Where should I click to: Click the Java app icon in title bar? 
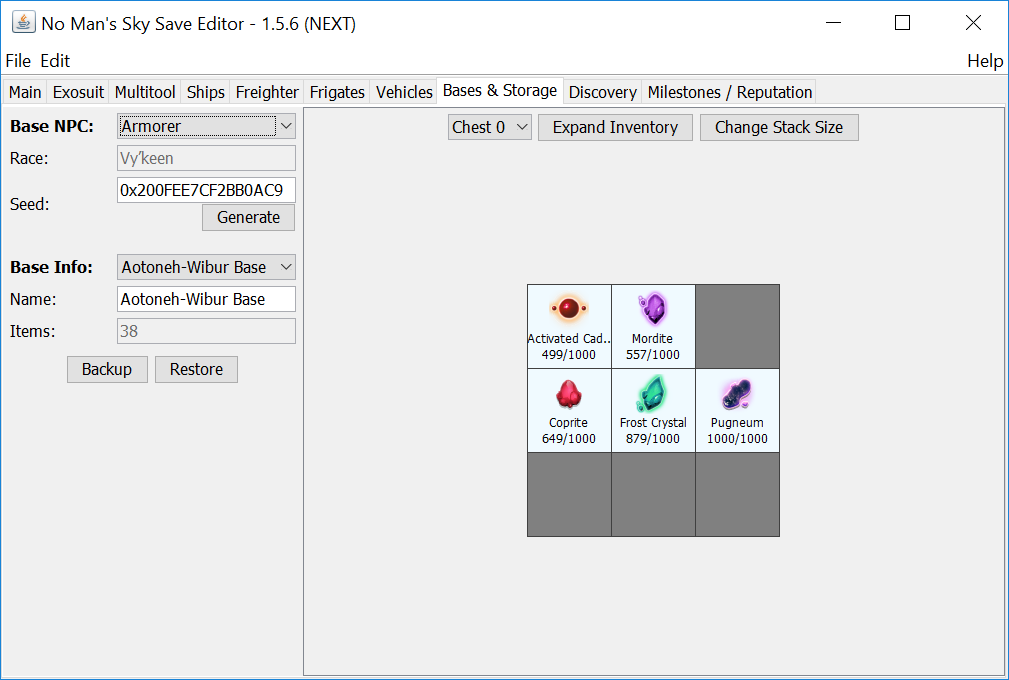click(x=23, y=23)
